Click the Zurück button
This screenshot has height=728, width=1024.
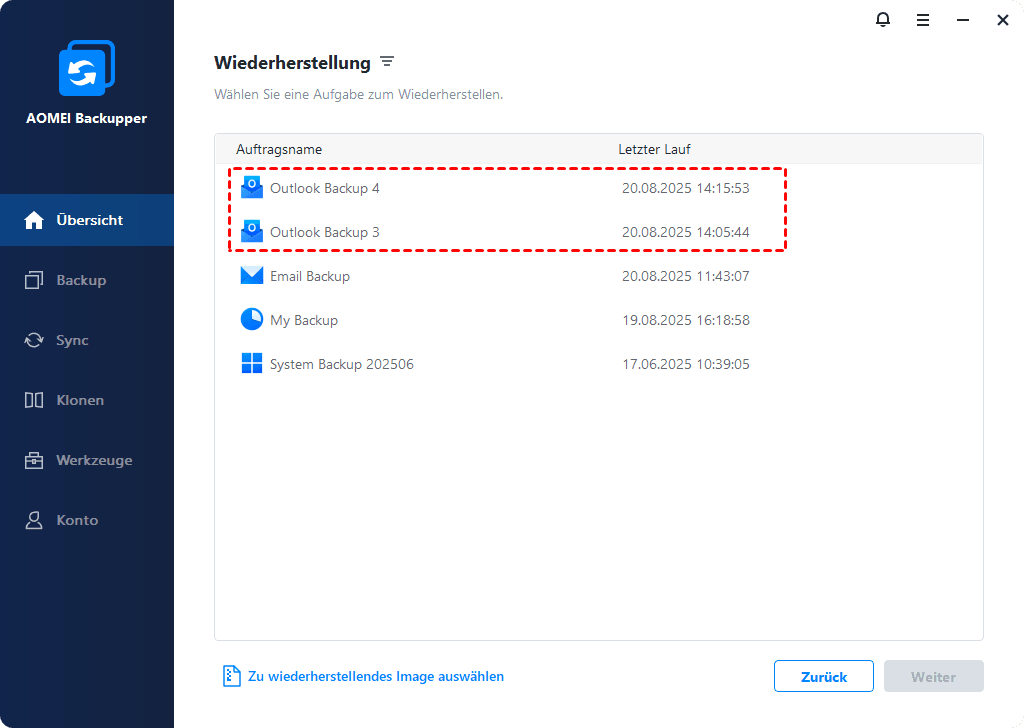(824, 676)
